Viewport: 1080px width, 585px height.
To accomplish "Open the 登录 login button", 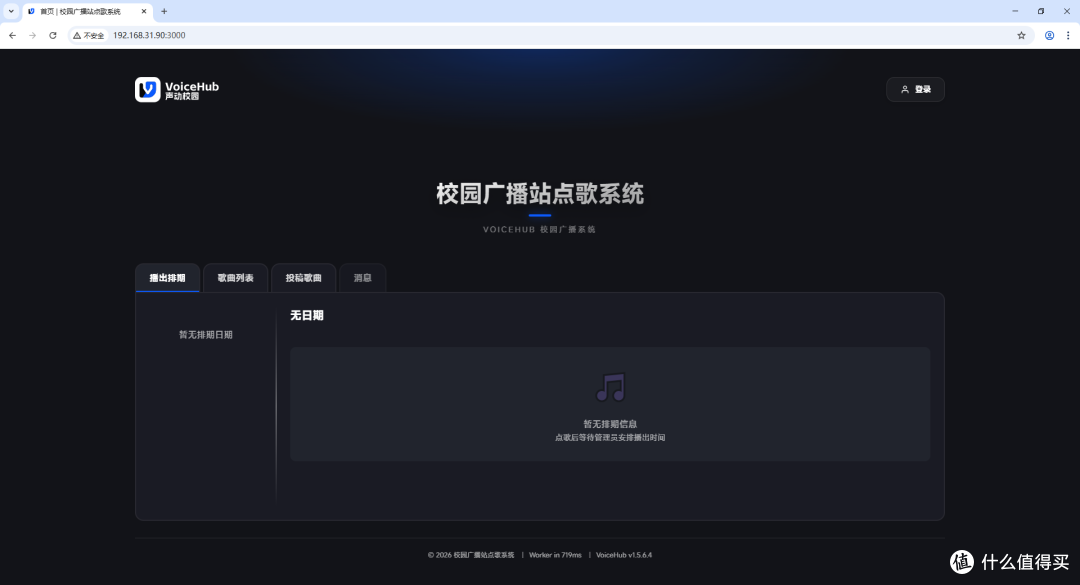I will pyautogui.click(x=915, y=90).
